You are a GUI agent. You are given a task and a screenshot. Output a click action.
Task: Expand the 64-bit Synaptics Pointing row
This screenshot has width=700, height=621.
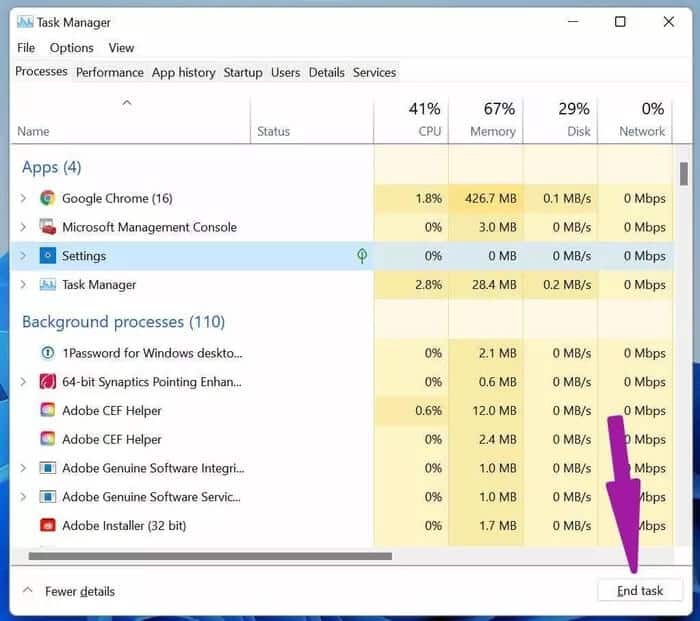[x=23, y=382]
